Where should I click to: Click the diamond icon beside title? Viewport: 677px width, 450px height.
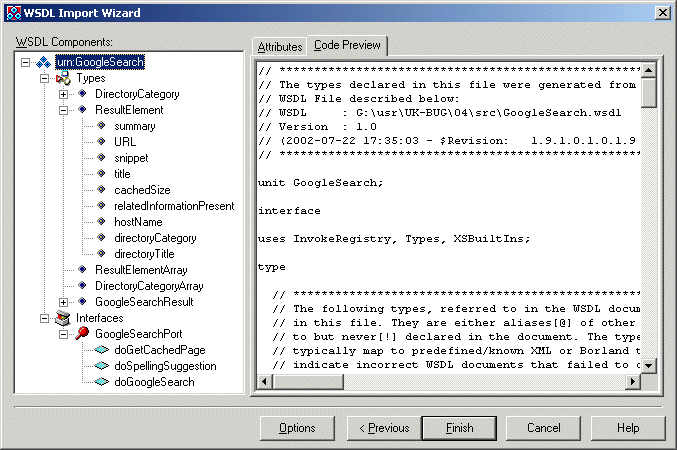click(101, 174)
